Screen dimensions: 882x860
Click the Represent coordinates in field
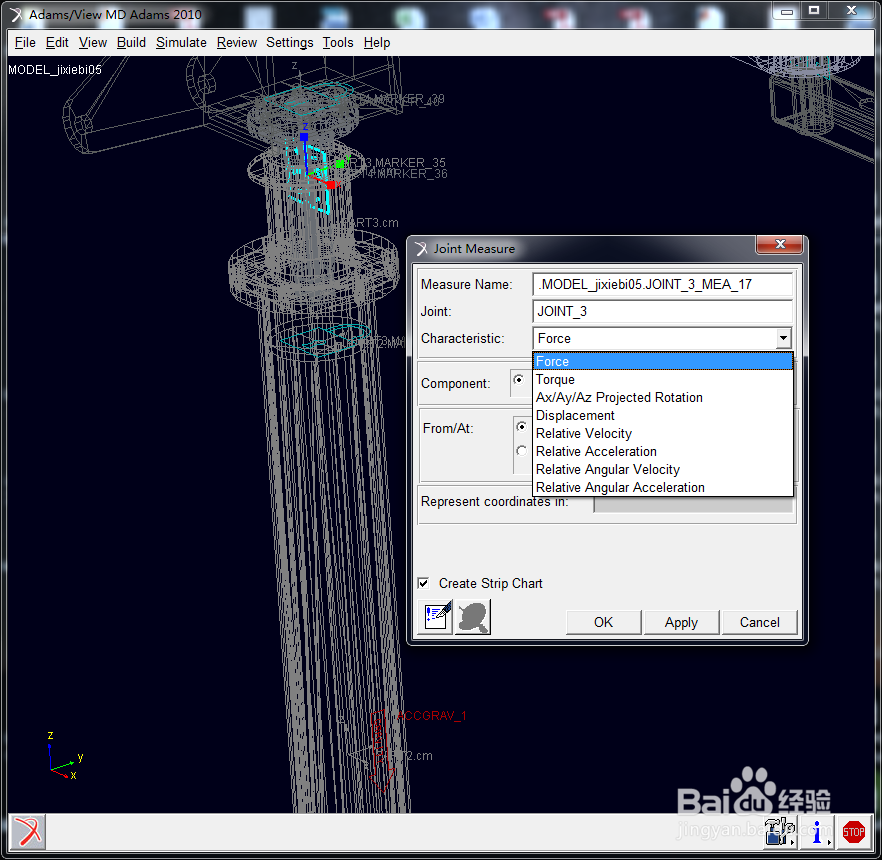coord(694,502)
